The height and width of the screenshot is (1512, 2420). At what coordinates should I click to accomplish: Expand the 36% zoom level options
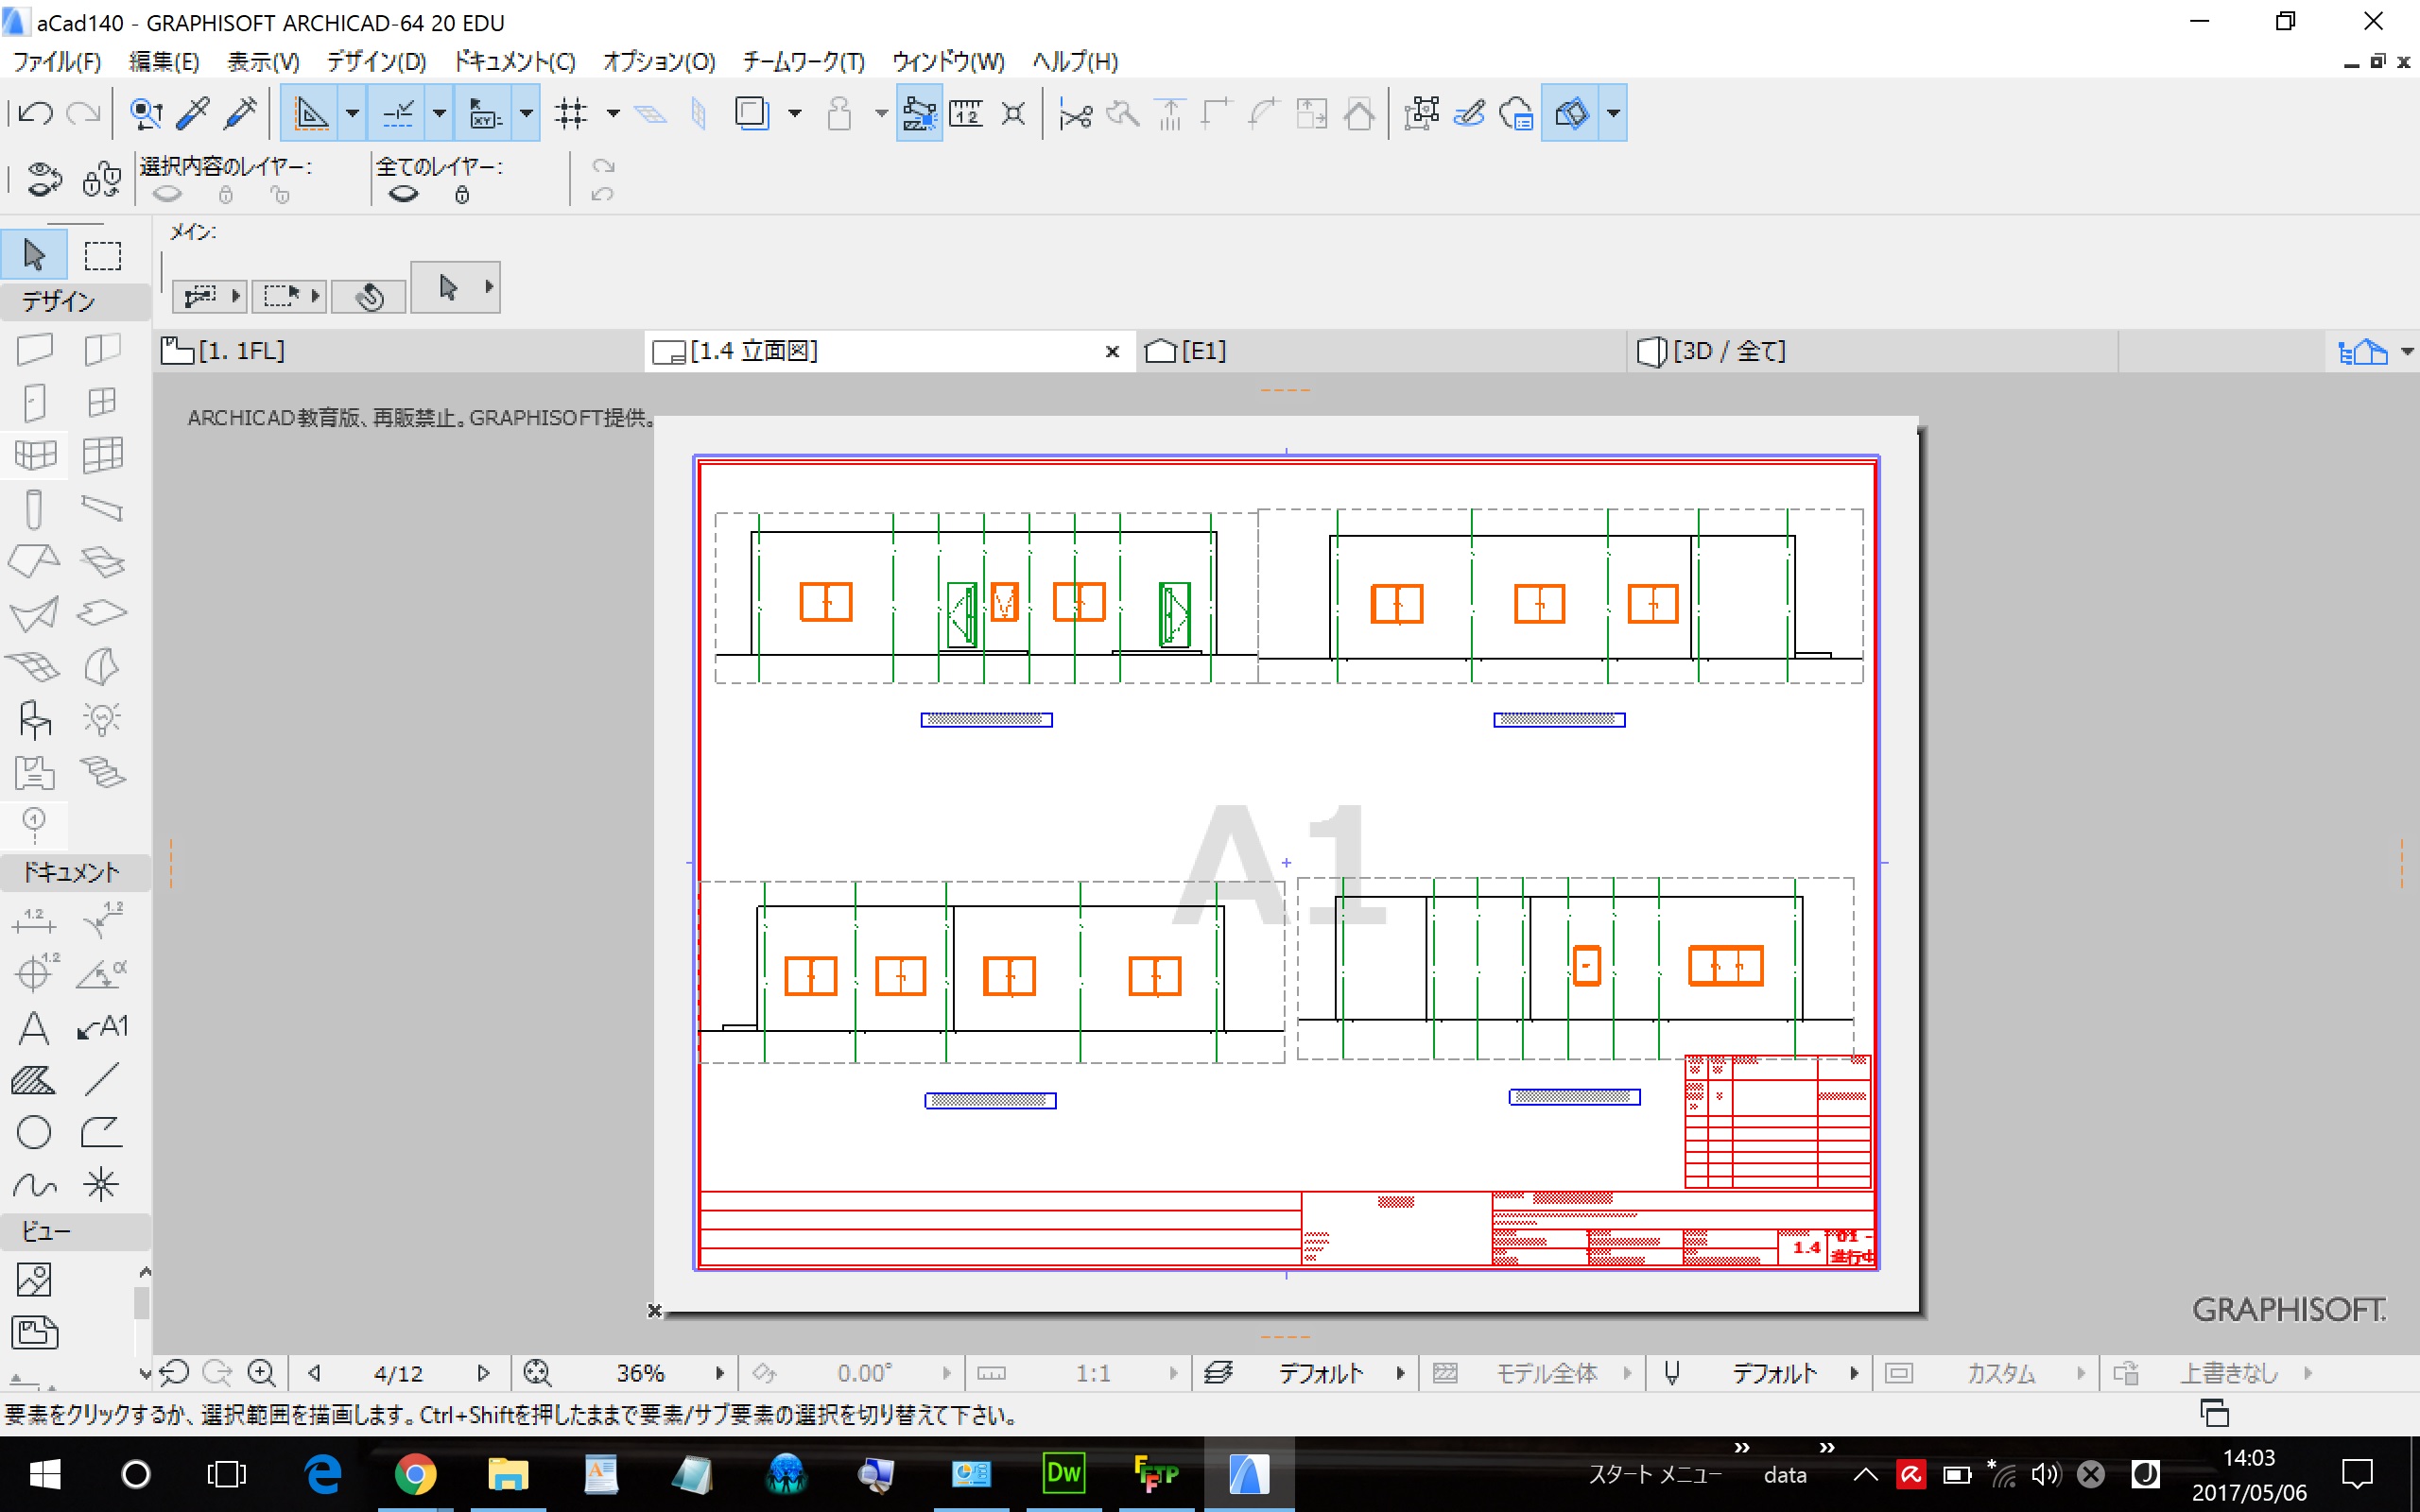pyautogui.click(x=719, y=1373)
